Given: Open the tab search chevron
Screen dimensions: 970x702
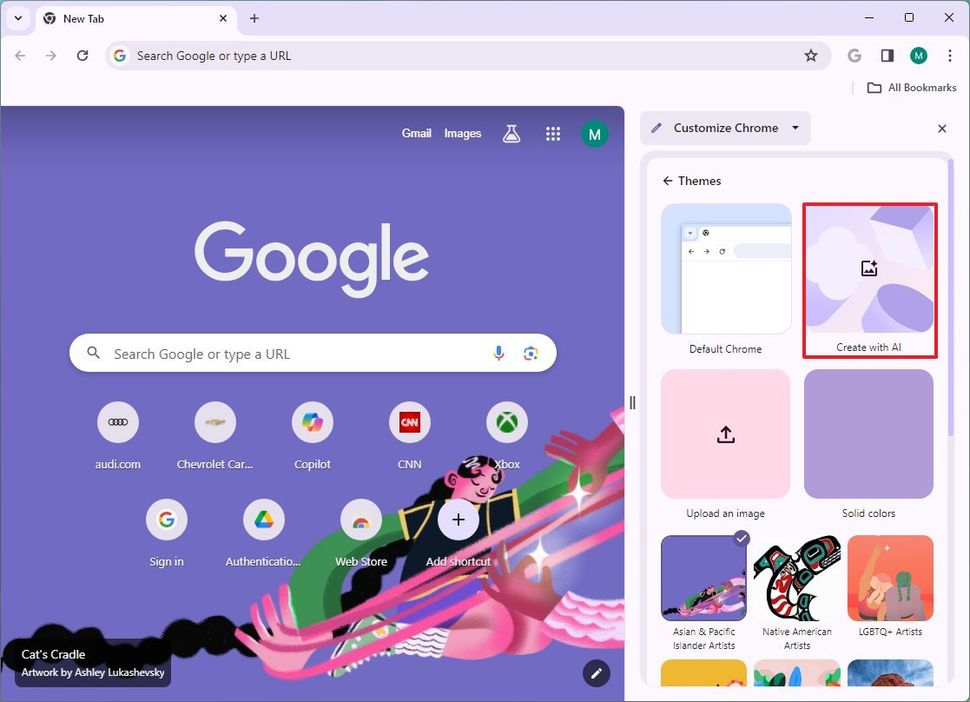Looking at the screenshot, I should (18, 18).
